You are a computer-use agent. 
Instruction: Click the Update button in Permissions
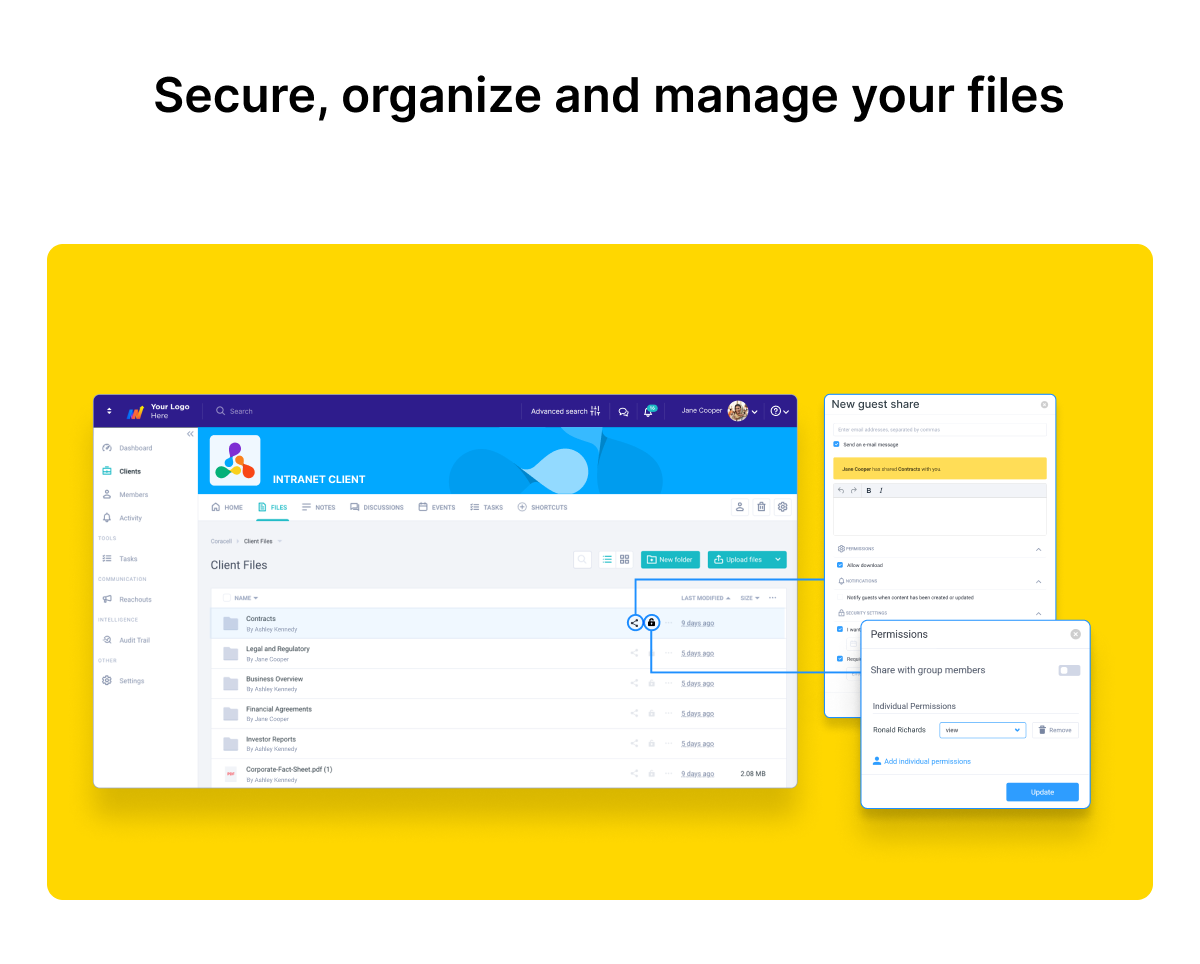(1042, 791)
